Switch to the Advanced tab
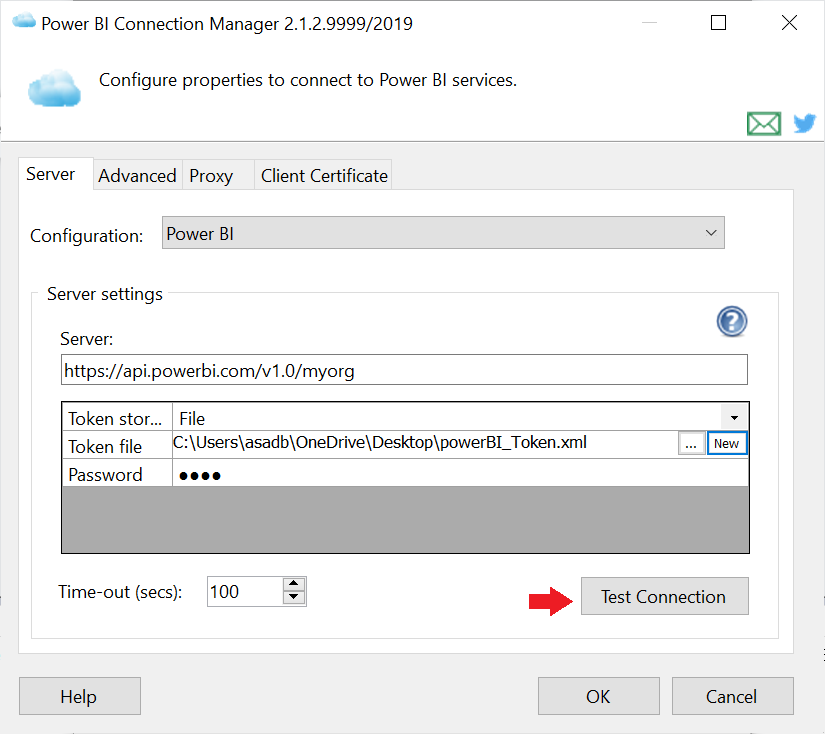The width and height of the screenshot is (825, 734). tap(137, 175)
